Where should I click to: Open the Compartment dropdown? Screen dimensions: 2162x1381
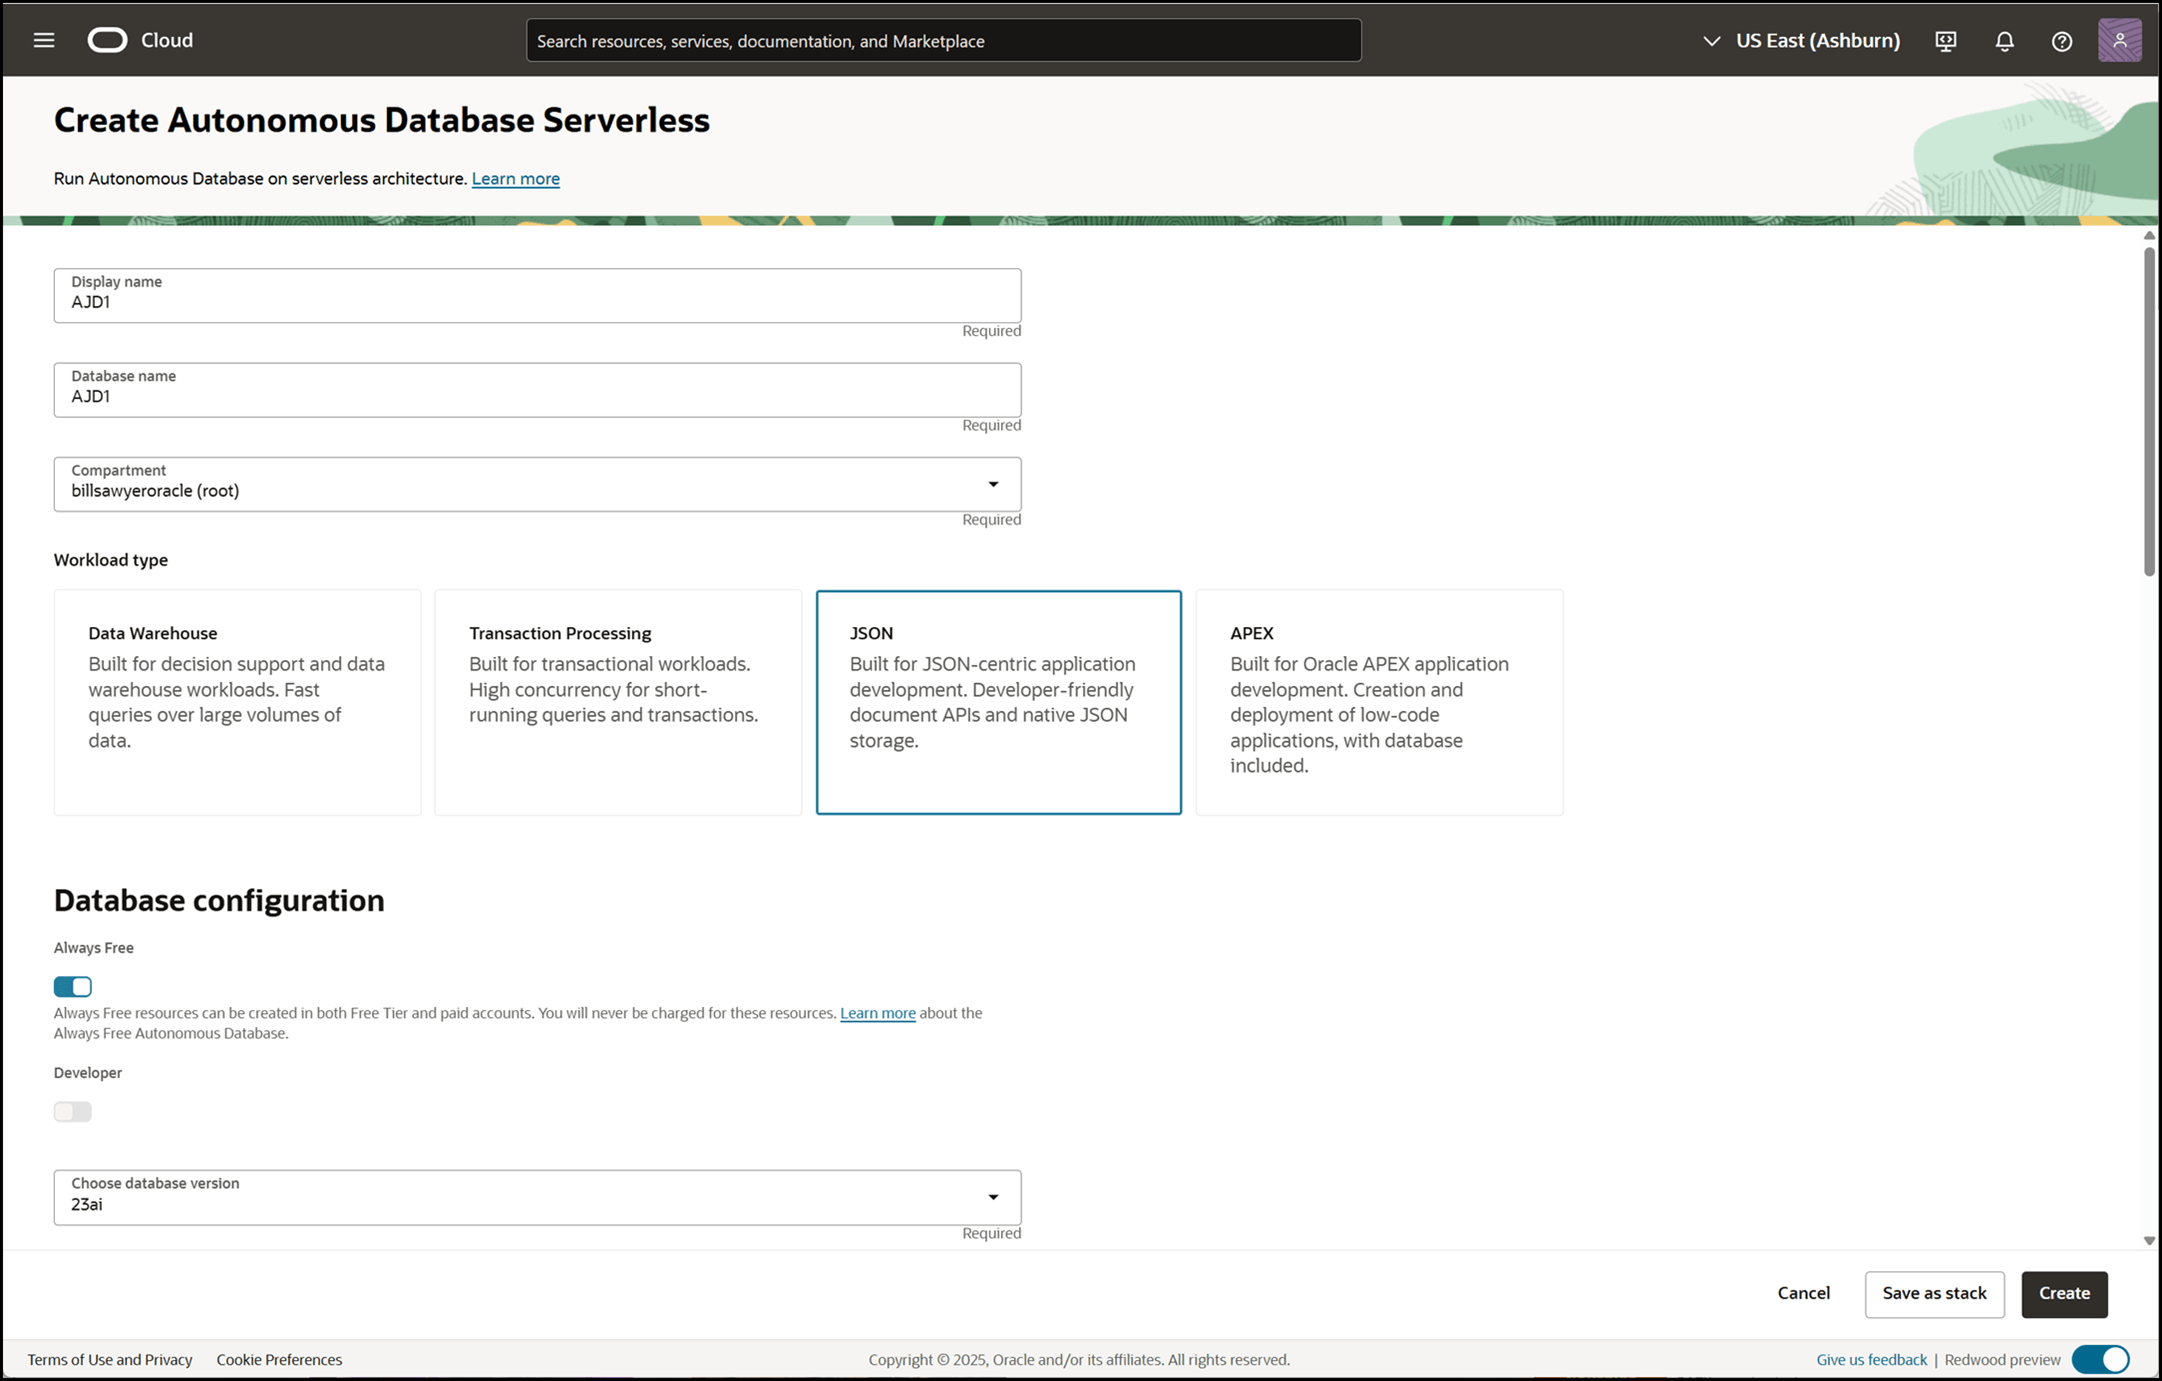537,484
